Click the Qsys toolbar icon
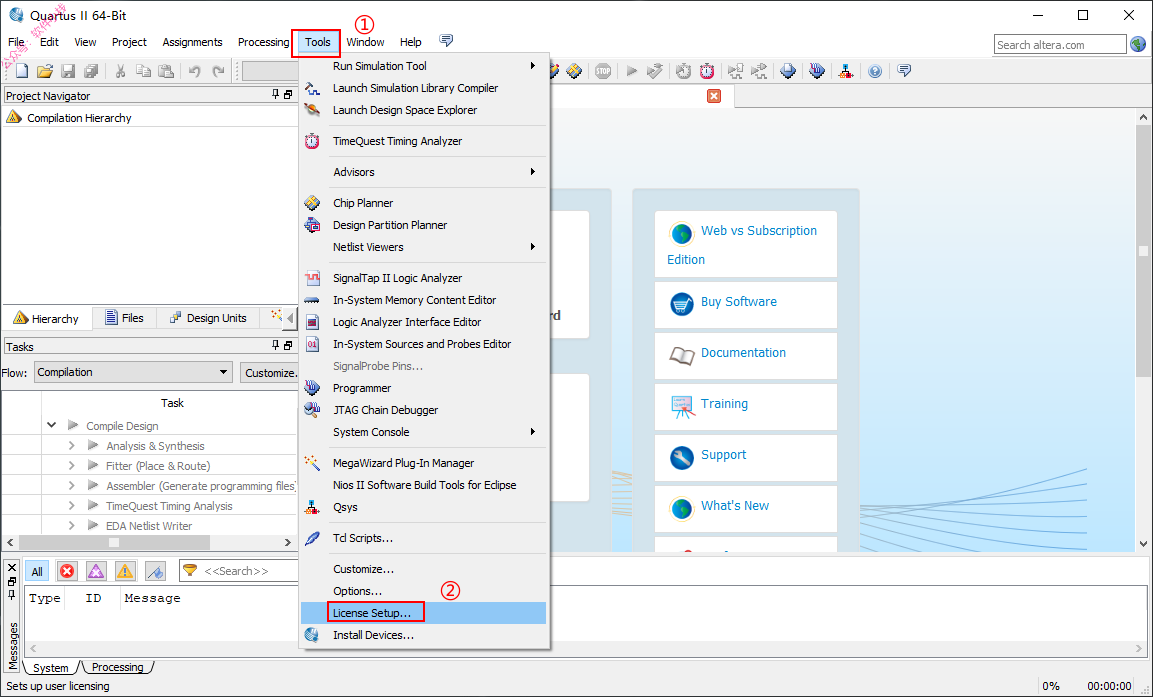Image resolution: width=1153 pixels, height=697 pixels. click(846, 71)
